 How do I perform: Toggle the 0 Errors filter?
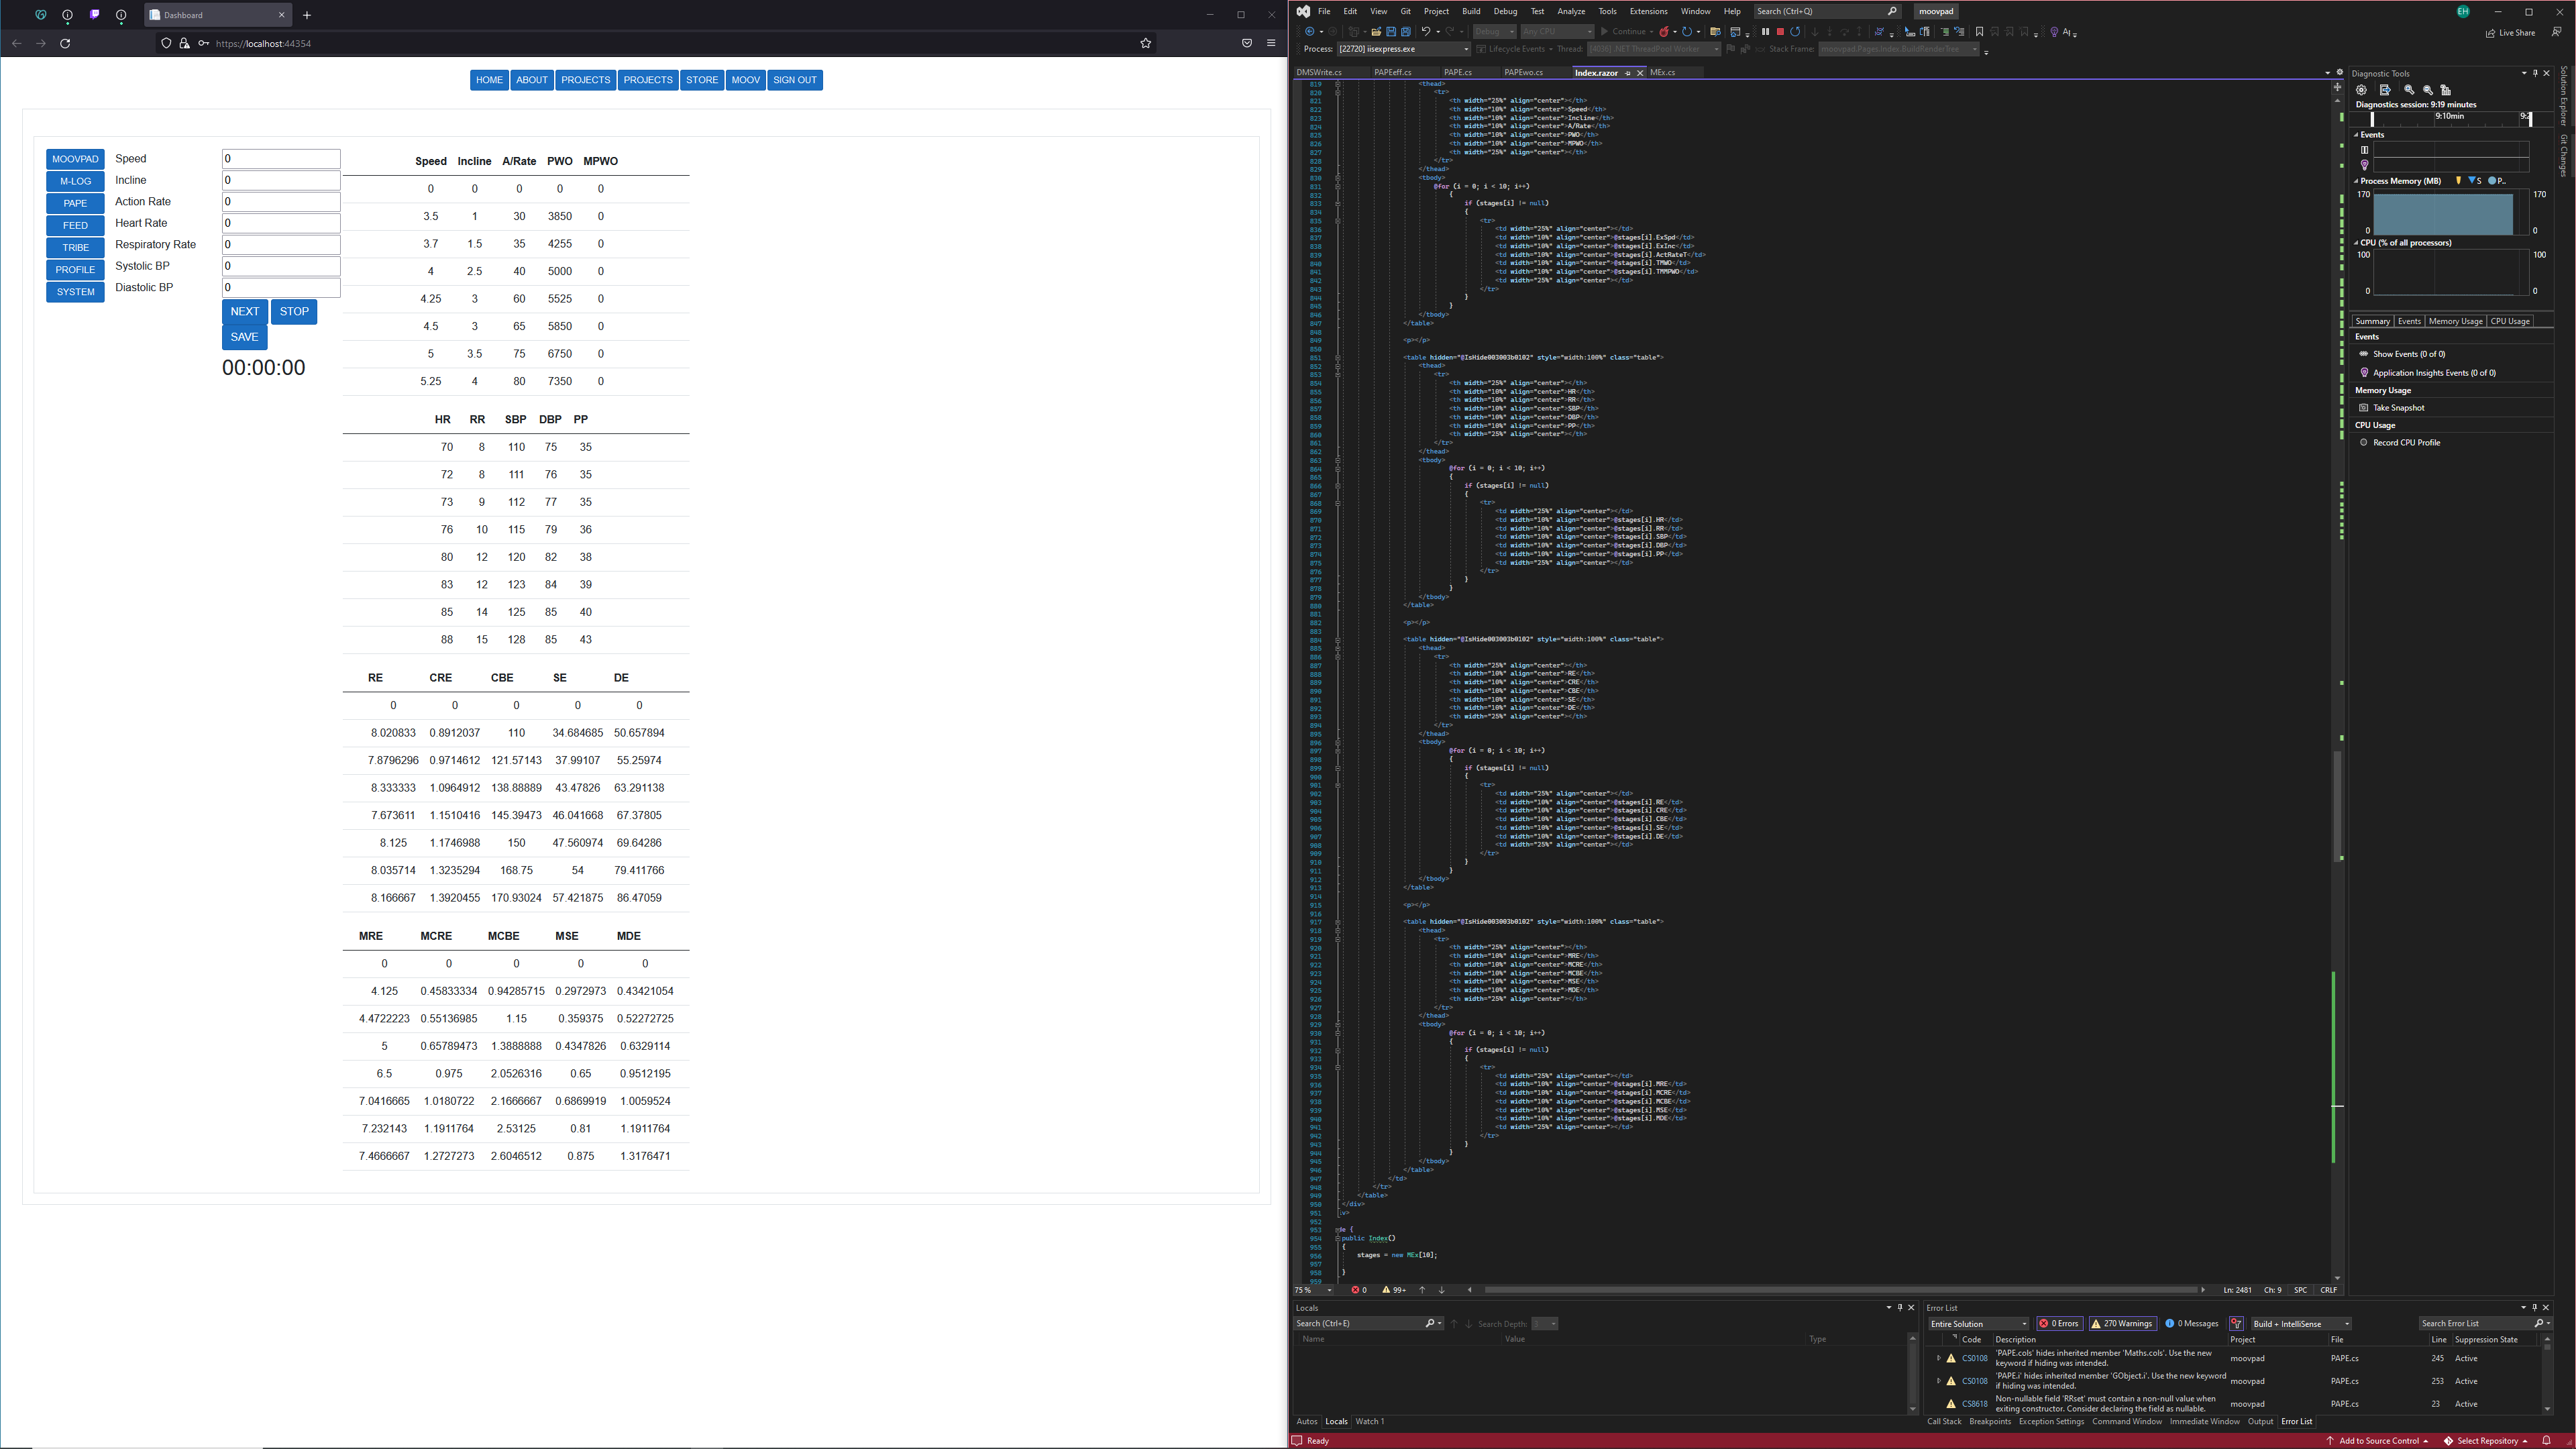[x=2060, y=1323]
